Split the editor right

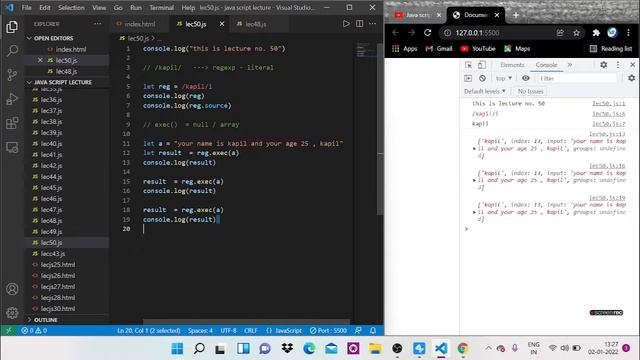[x=360, y=24]
